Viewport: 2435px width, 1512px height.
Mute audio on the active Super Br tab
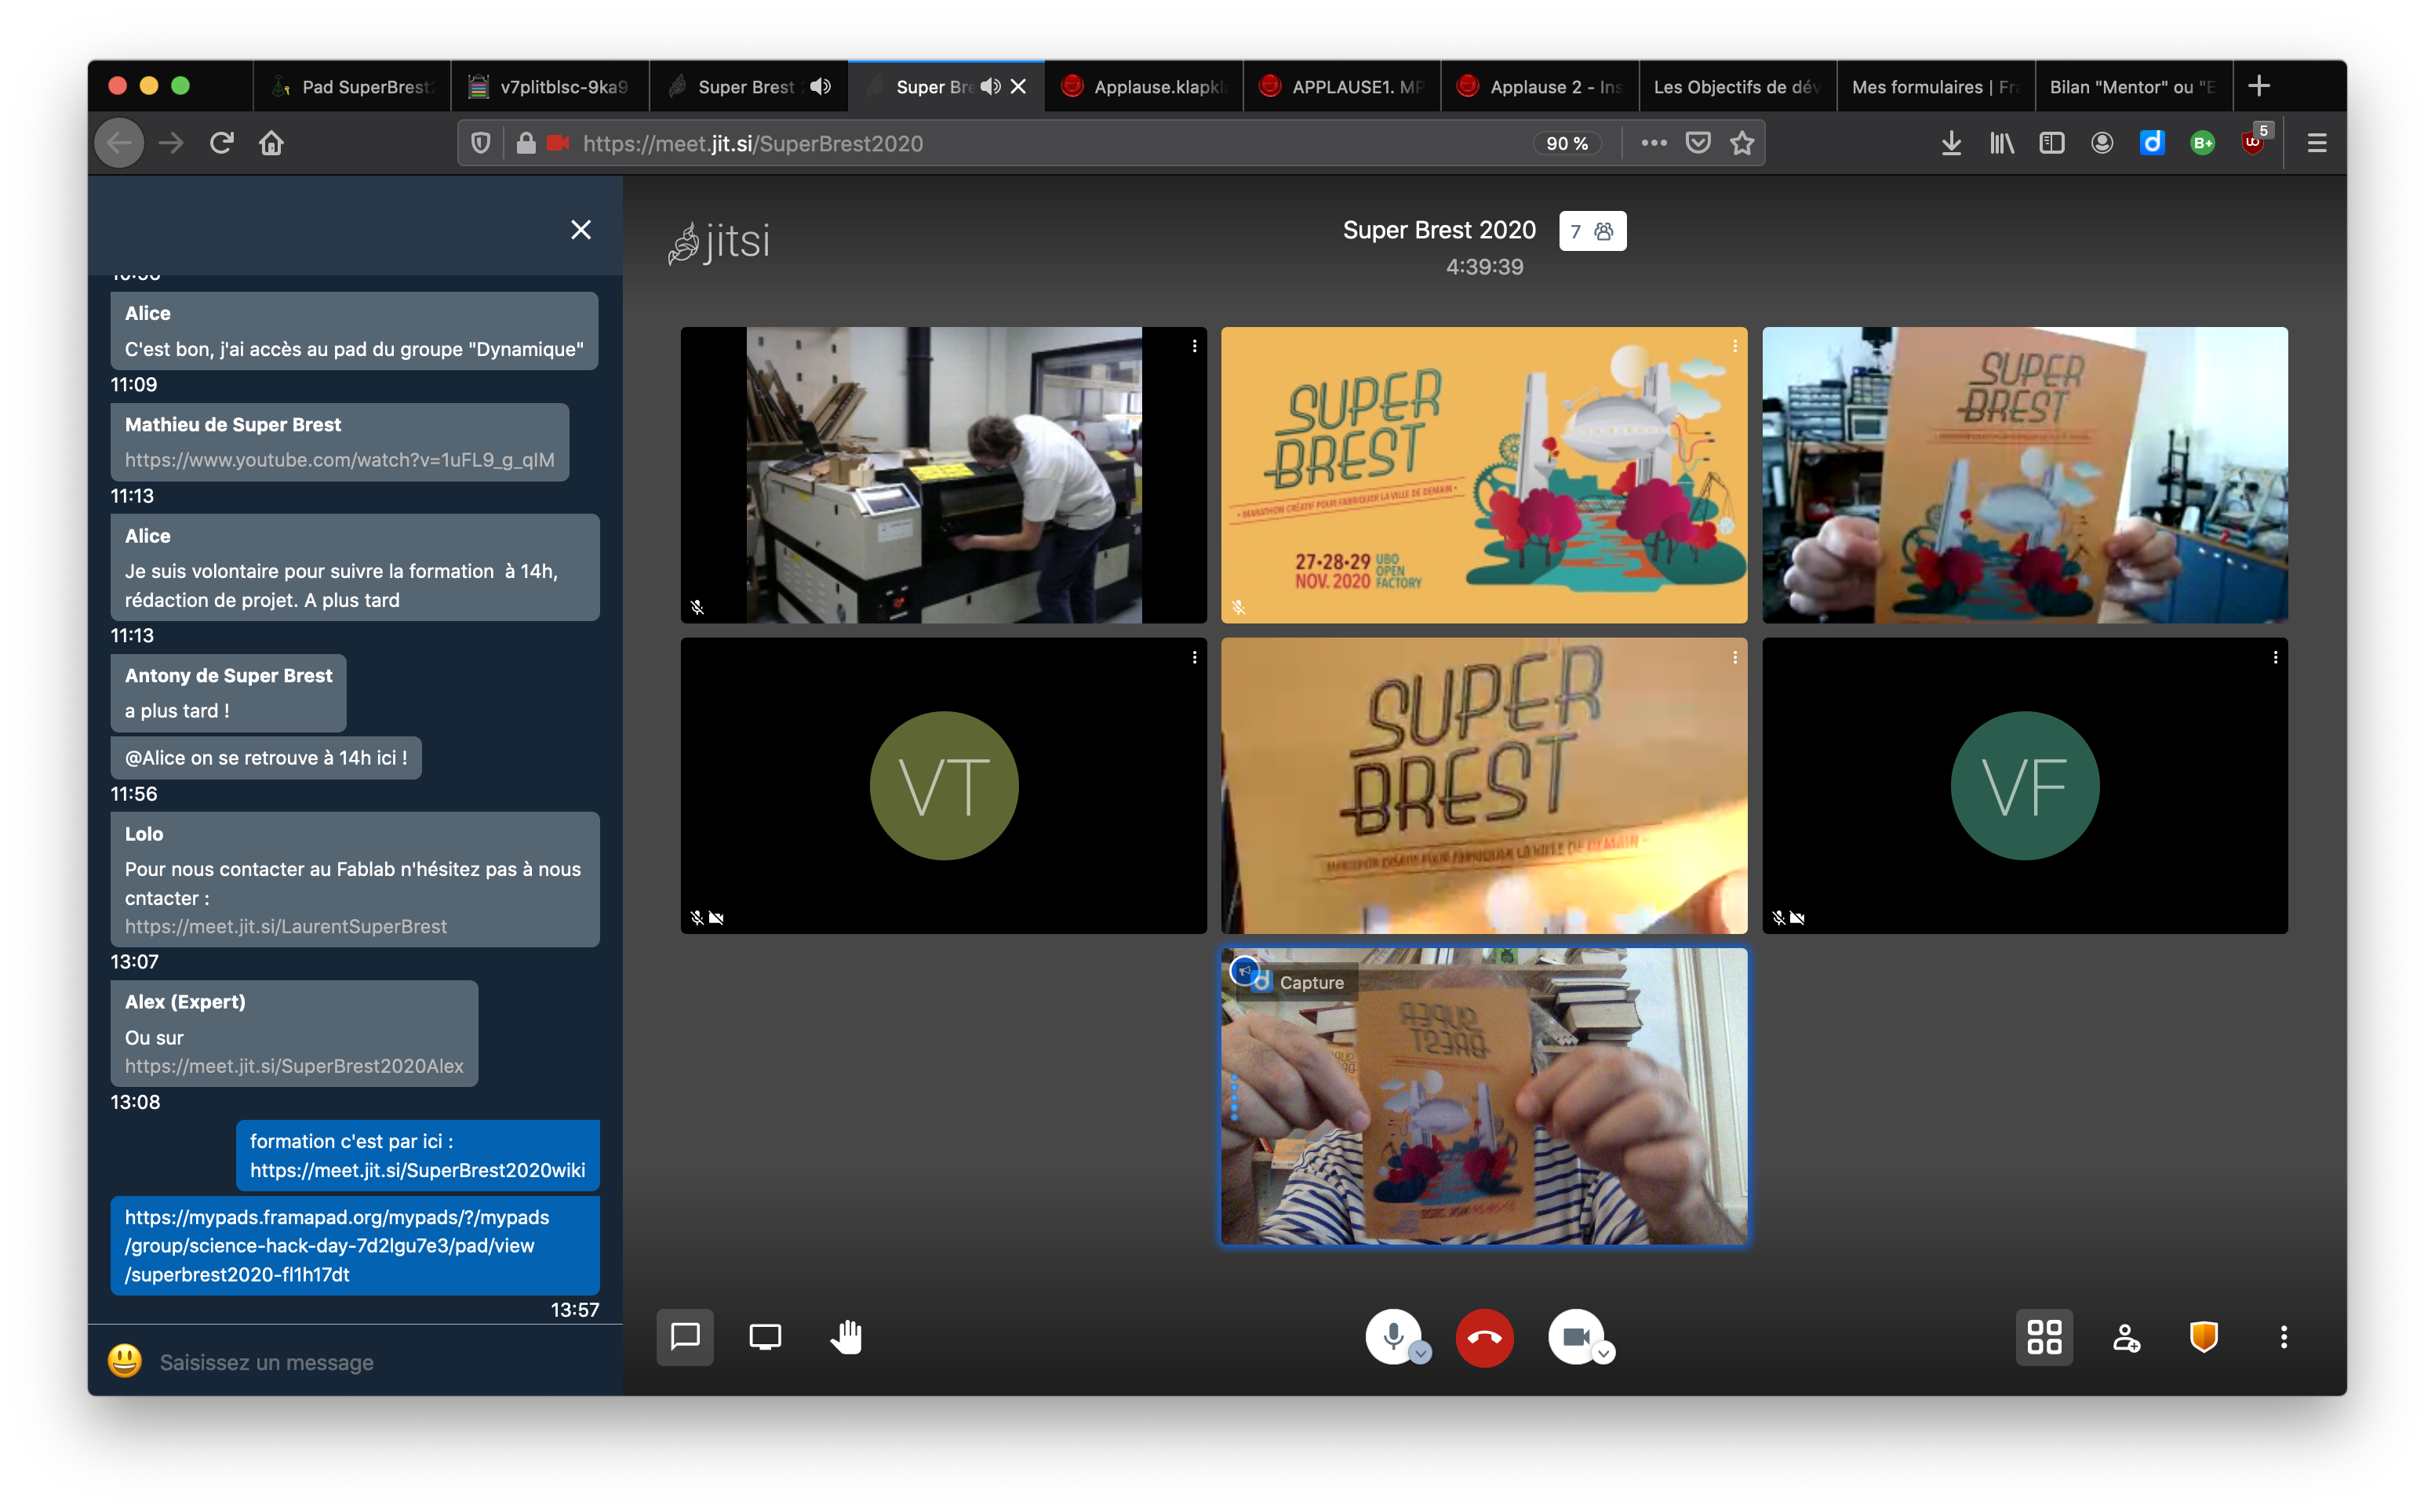pyautogui.click(x=990, y=87)
